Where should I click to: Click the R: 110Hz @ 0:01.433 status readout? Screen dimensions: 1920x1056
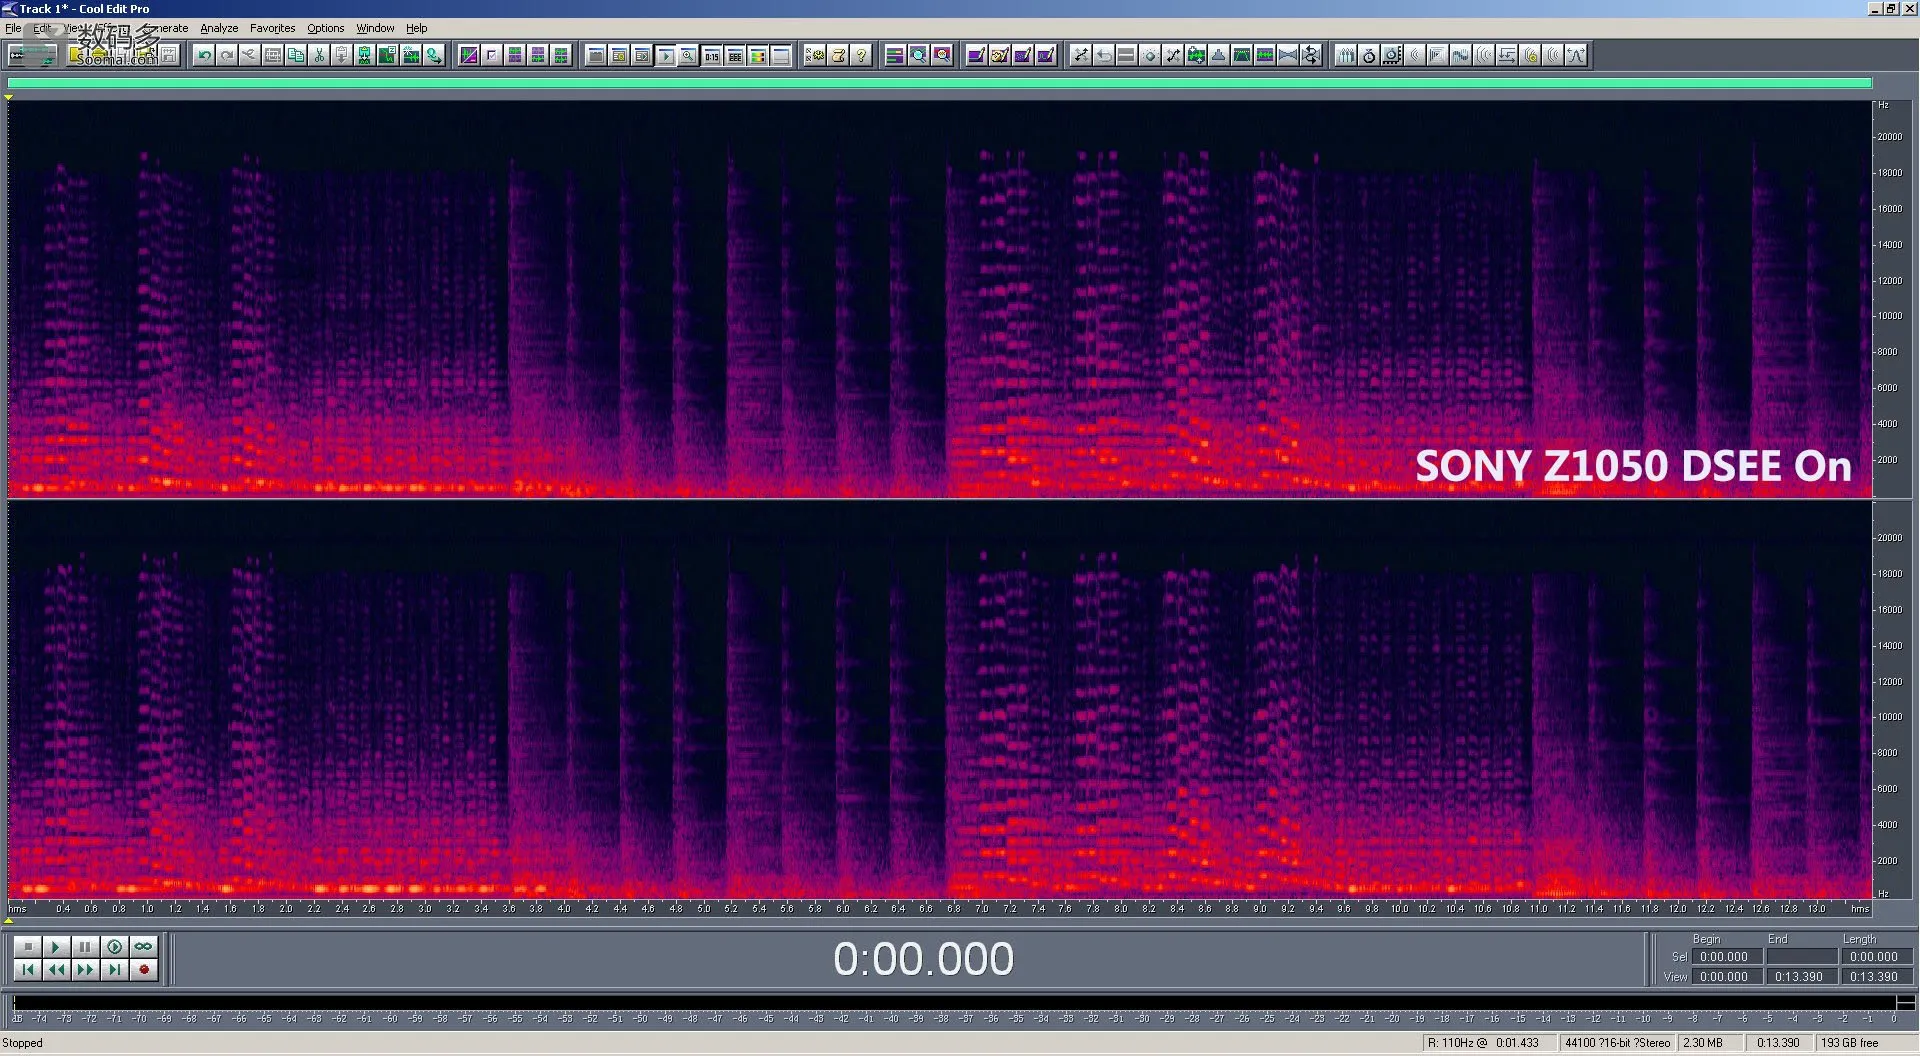1483,1043
